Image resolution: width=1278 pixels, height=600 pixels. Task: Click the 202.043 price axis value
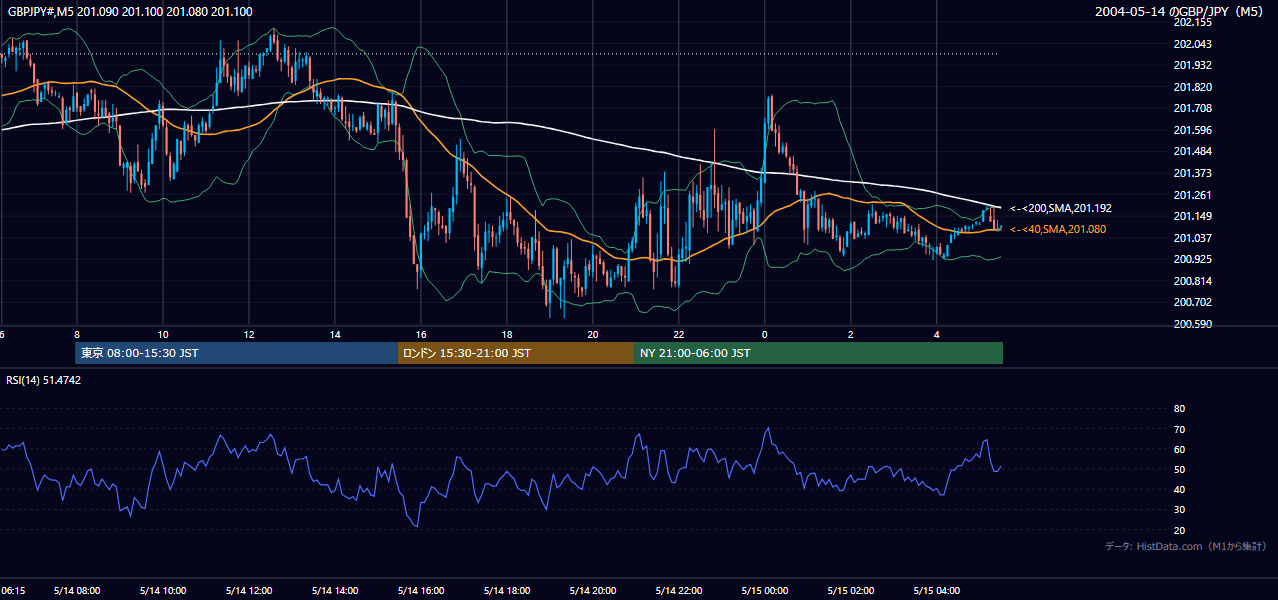[x=1192, y=44]
